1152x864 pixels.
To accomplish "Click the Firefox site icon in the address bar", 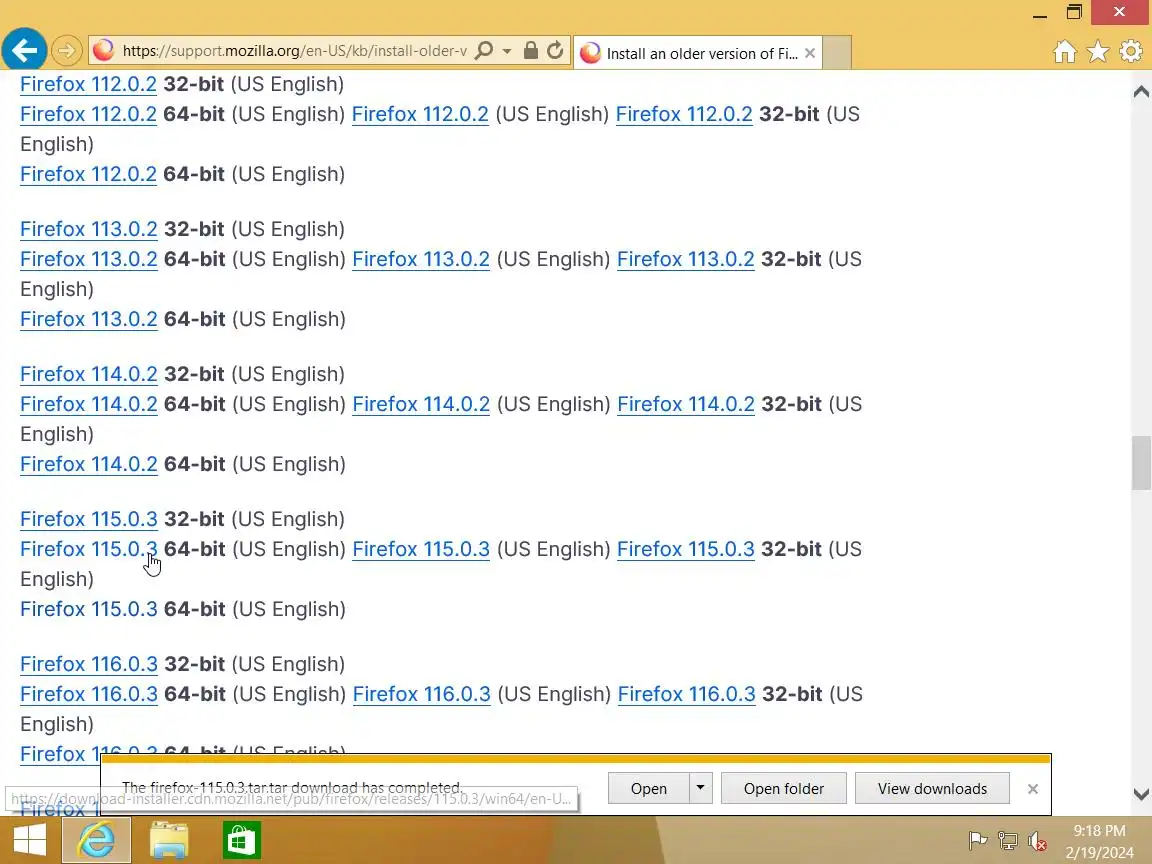I will point(104,50).
